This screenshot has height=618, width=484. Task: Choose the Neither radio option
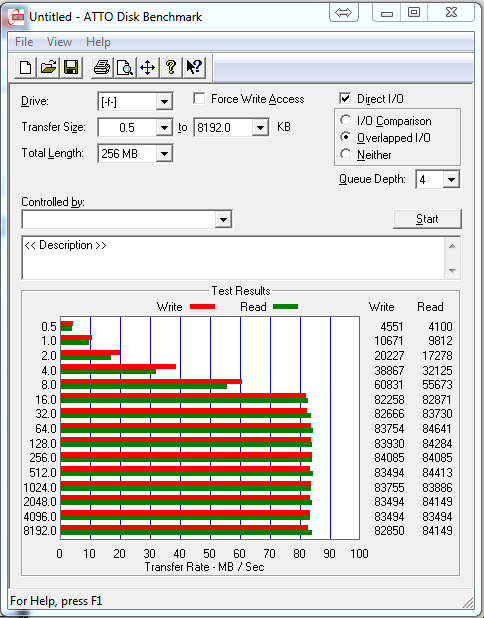coord(346,154)
